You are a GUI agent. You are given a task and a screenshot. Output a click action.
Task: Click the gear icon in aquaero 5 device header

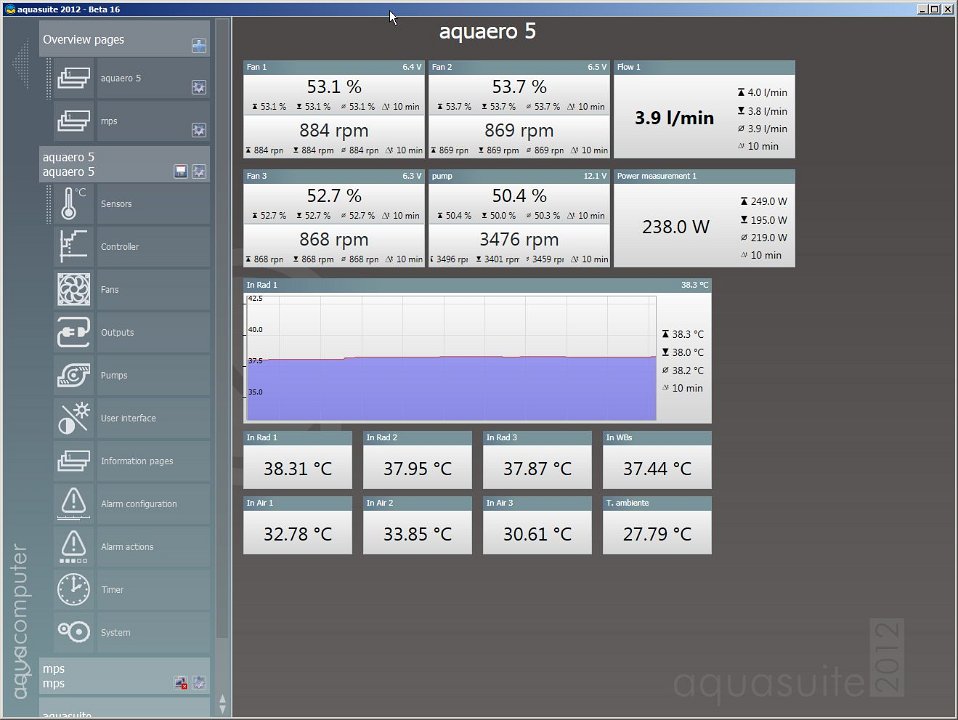[199, 172]
